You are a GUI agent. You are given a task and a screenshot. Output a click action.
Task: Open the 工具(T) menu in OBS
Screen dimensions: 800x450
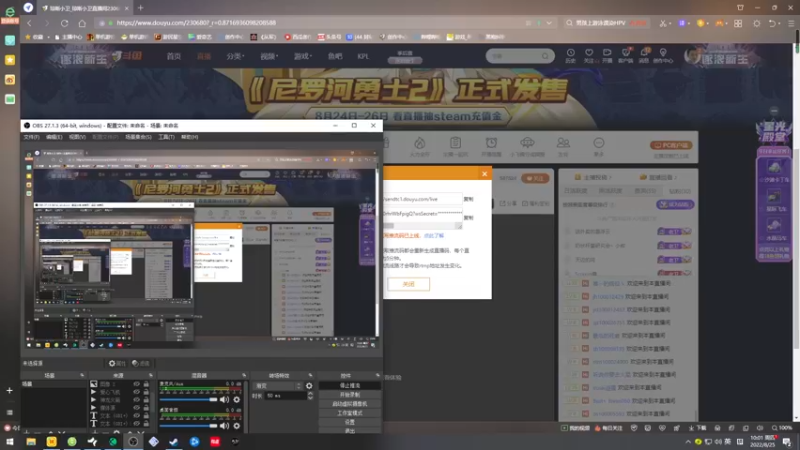[x=166, y=137]
